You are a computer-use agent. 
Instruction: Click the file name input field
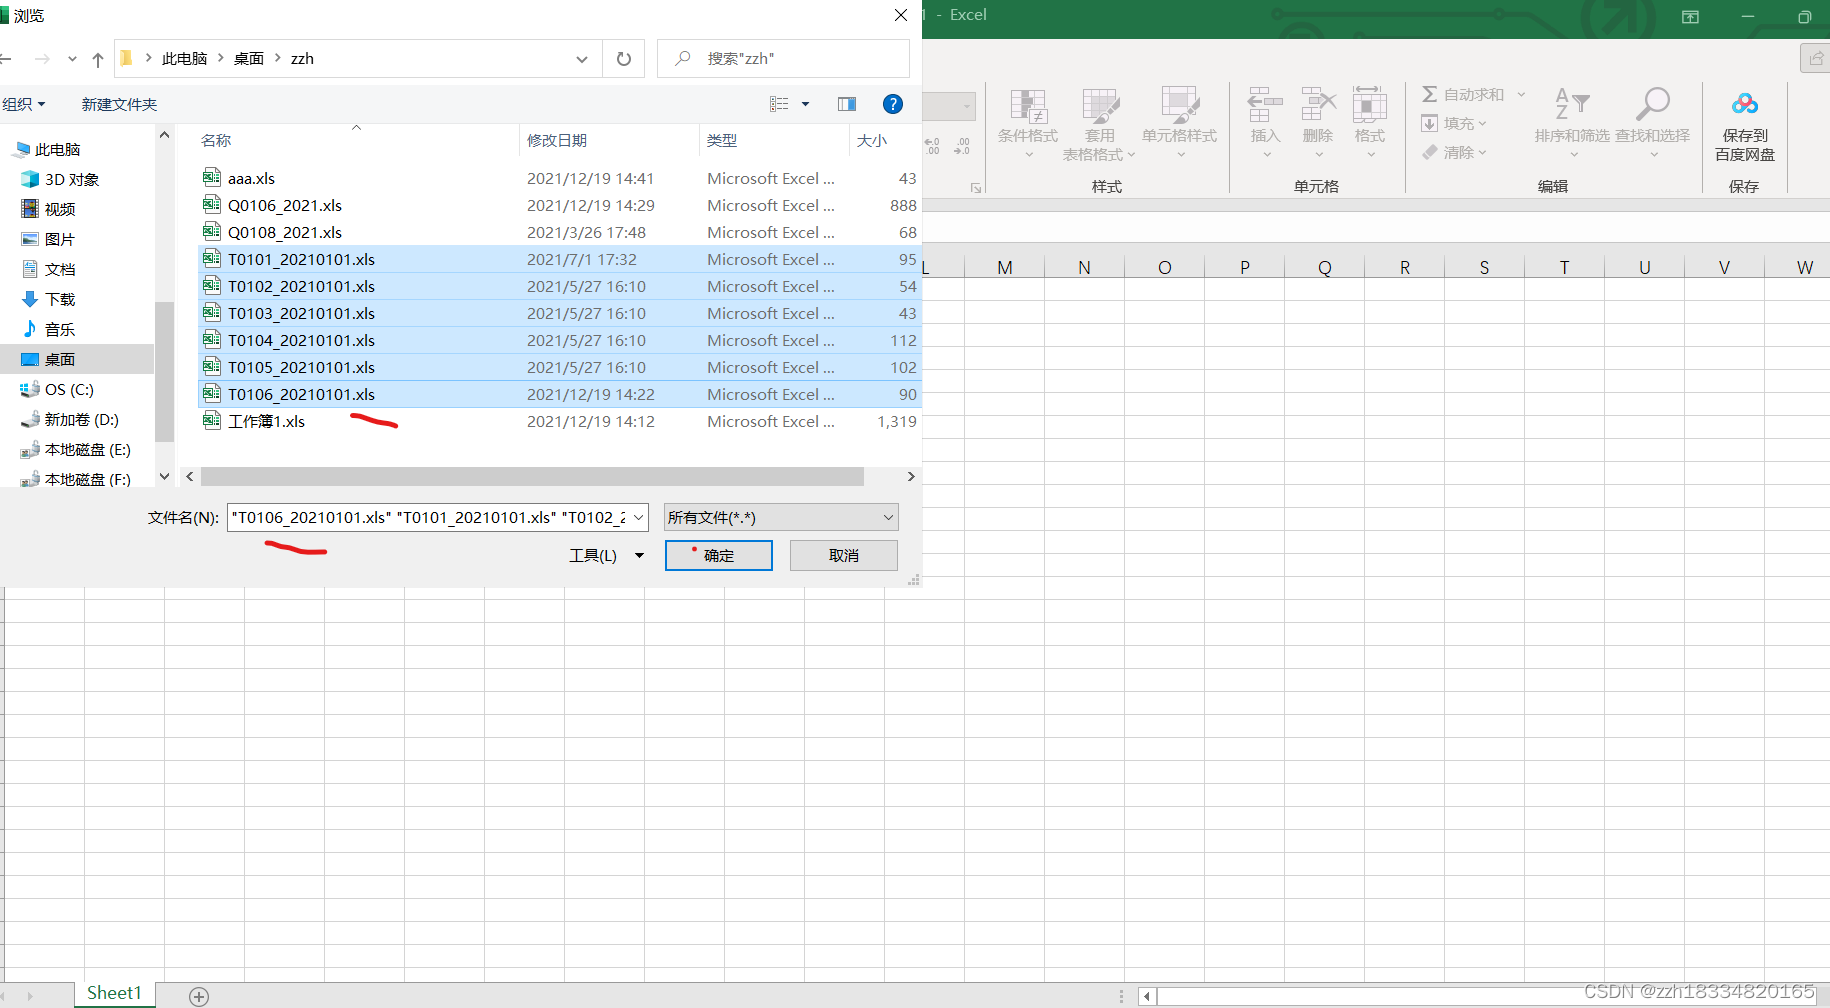click(428, 517)
